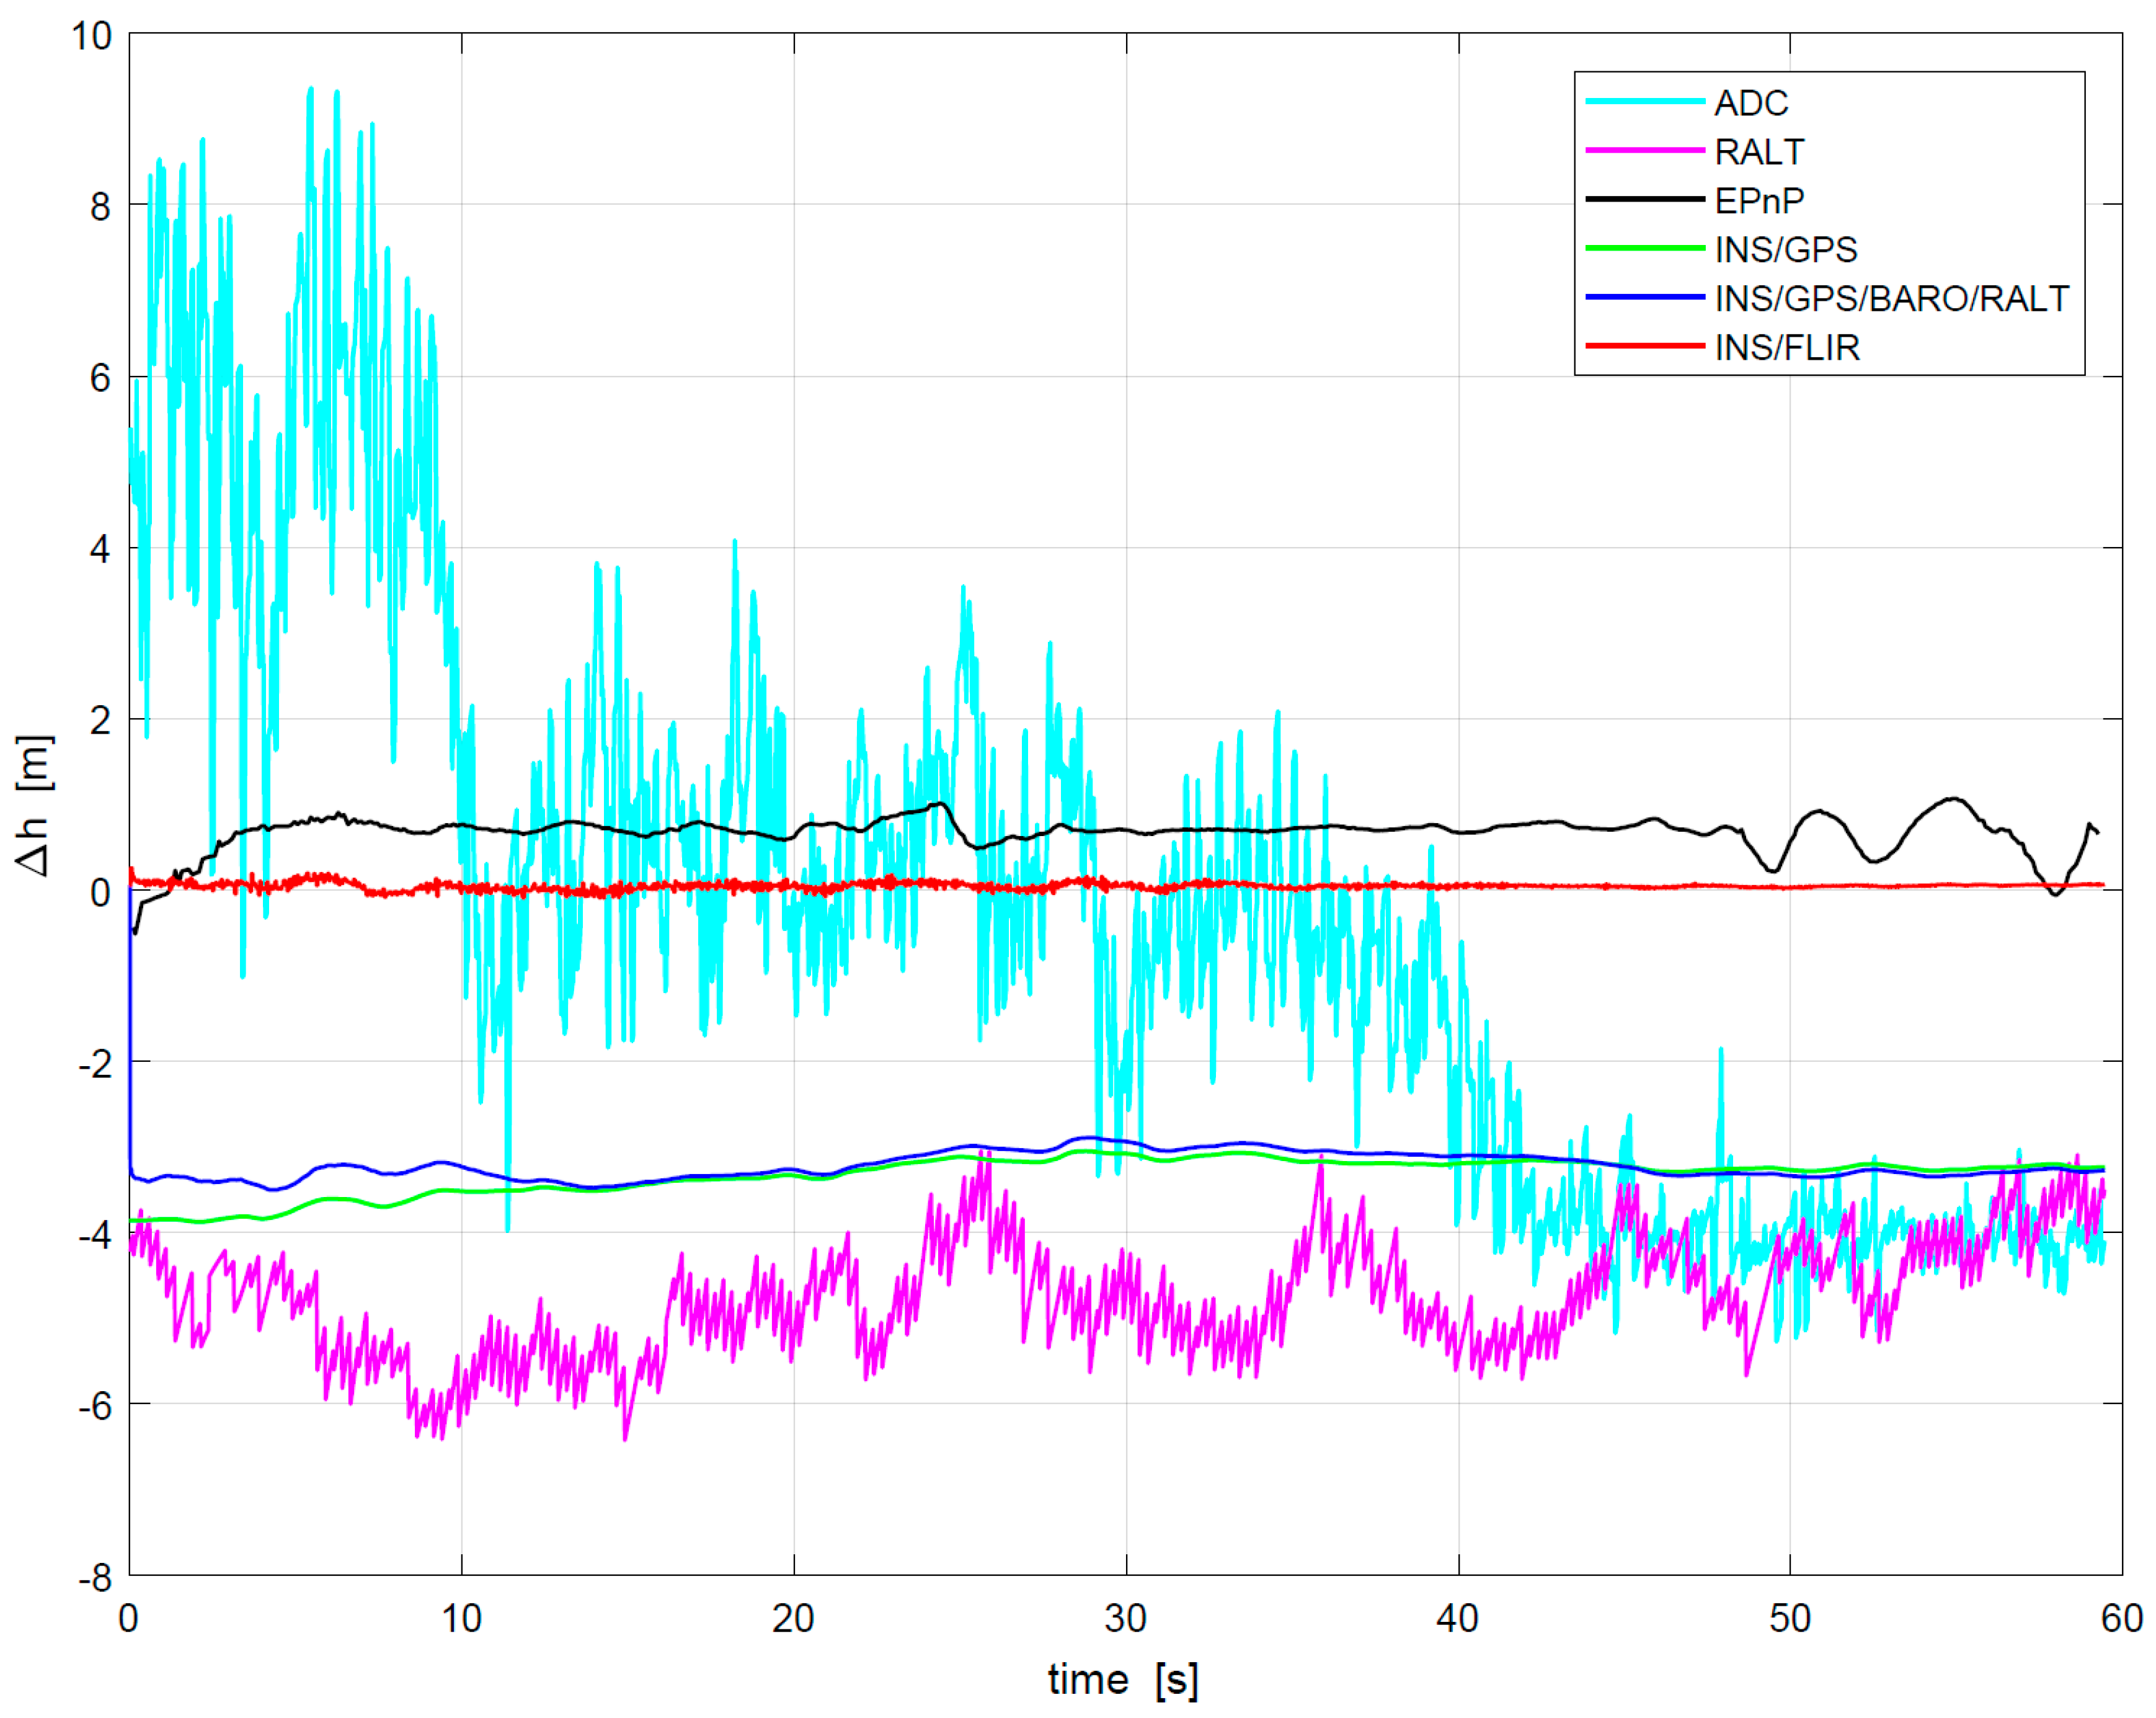Click x-axis tick label 60
The height and width of the screenshot is (1718, 2156).
coord(2121,1618)
